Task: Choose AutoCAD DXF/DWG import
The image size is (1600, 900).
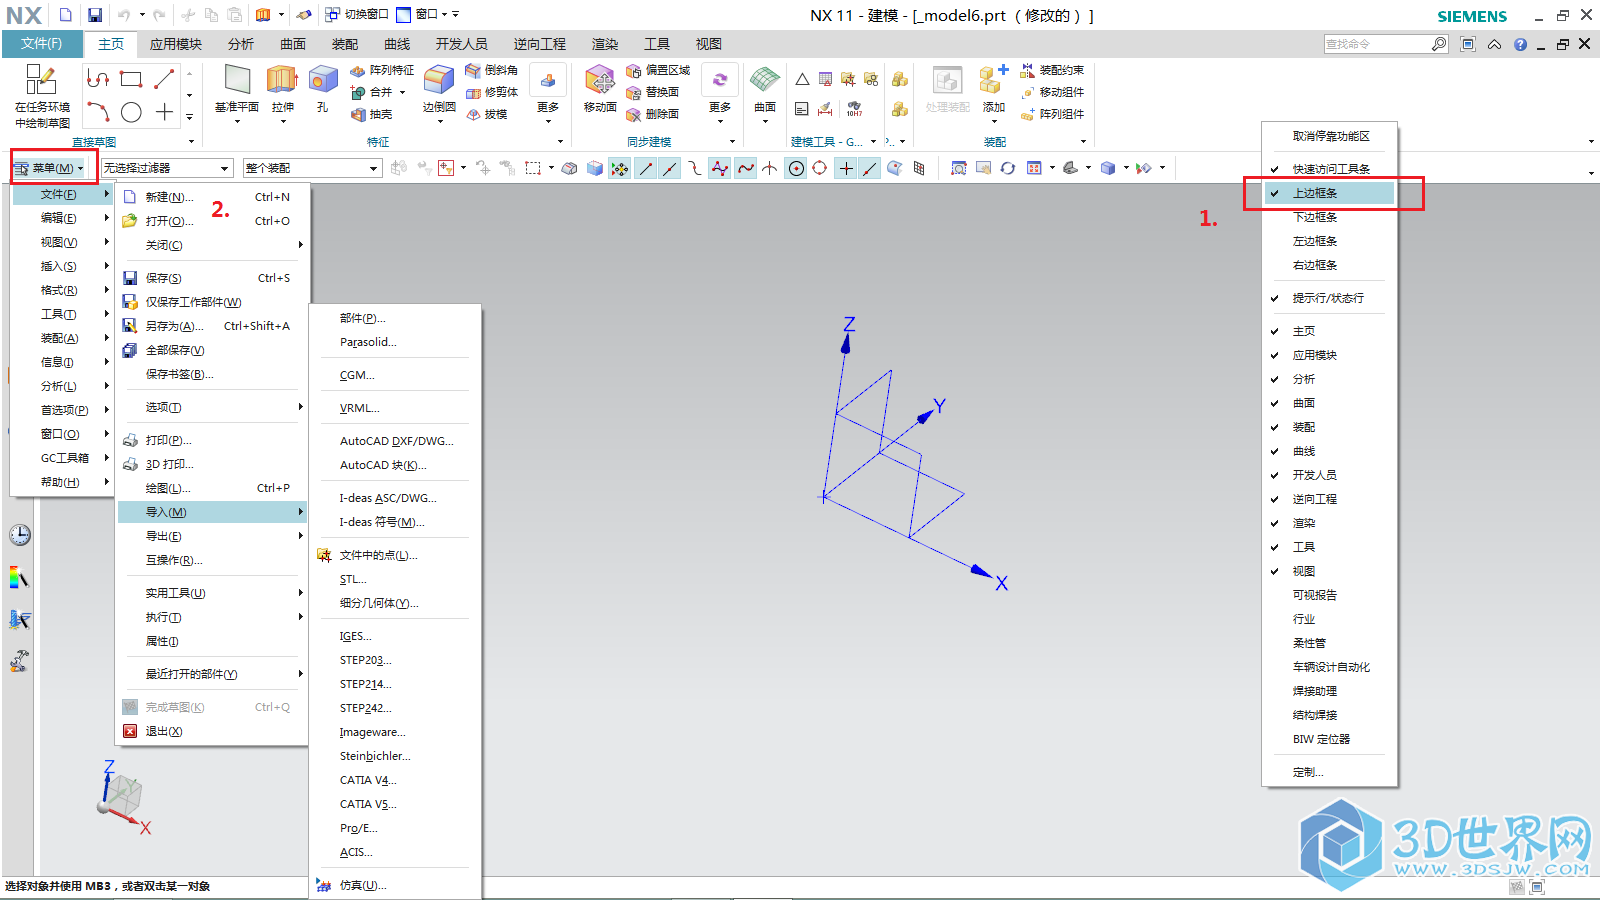Action: [x=396, y=441]
